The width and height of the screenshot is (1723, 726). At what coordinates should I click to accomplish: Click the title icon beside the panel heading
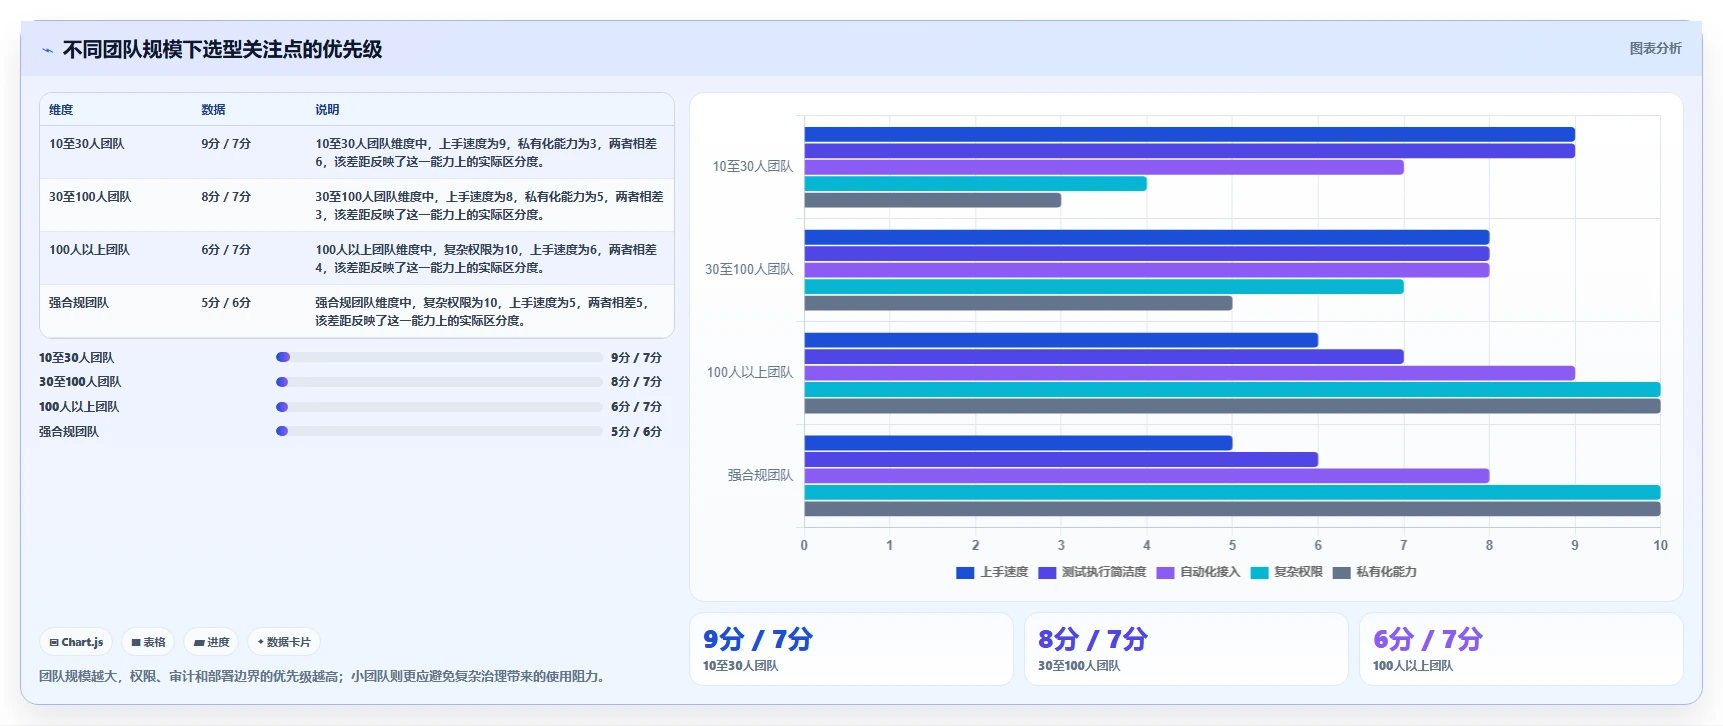click(x=47, y=50)
